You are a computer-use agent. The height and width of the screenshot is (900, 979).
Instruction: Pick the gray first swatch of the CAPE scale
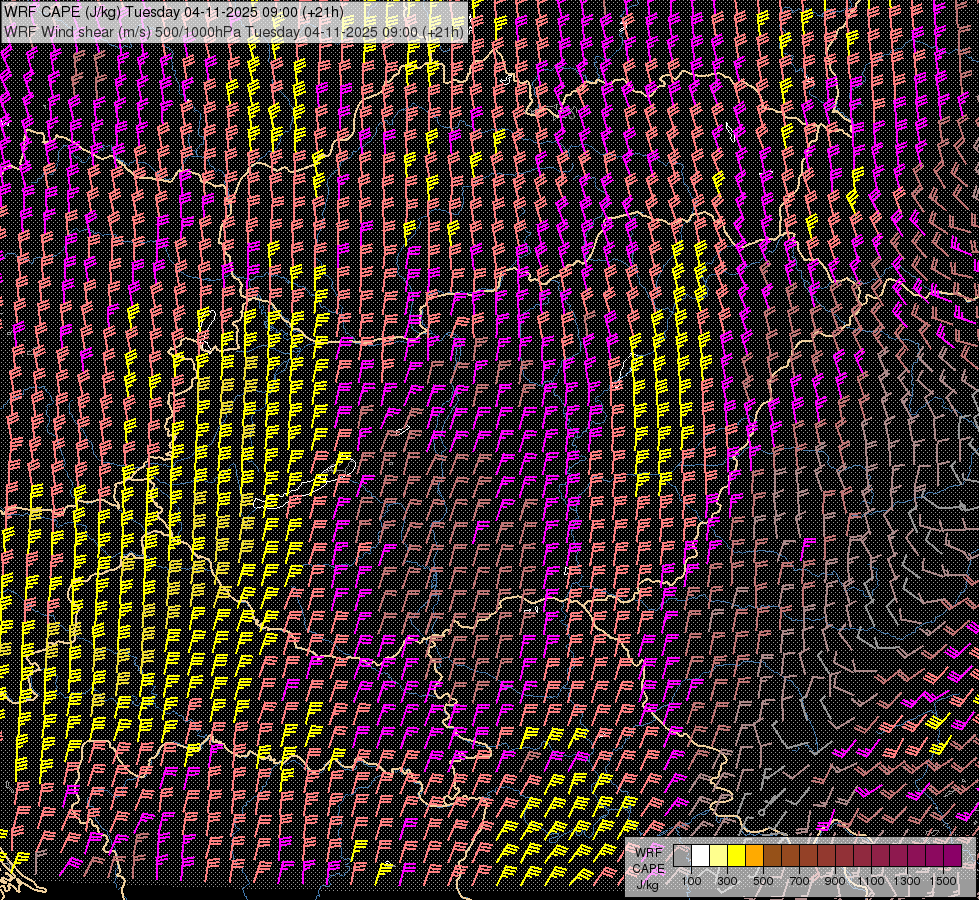pyautogui.click(x=682, y=855)
